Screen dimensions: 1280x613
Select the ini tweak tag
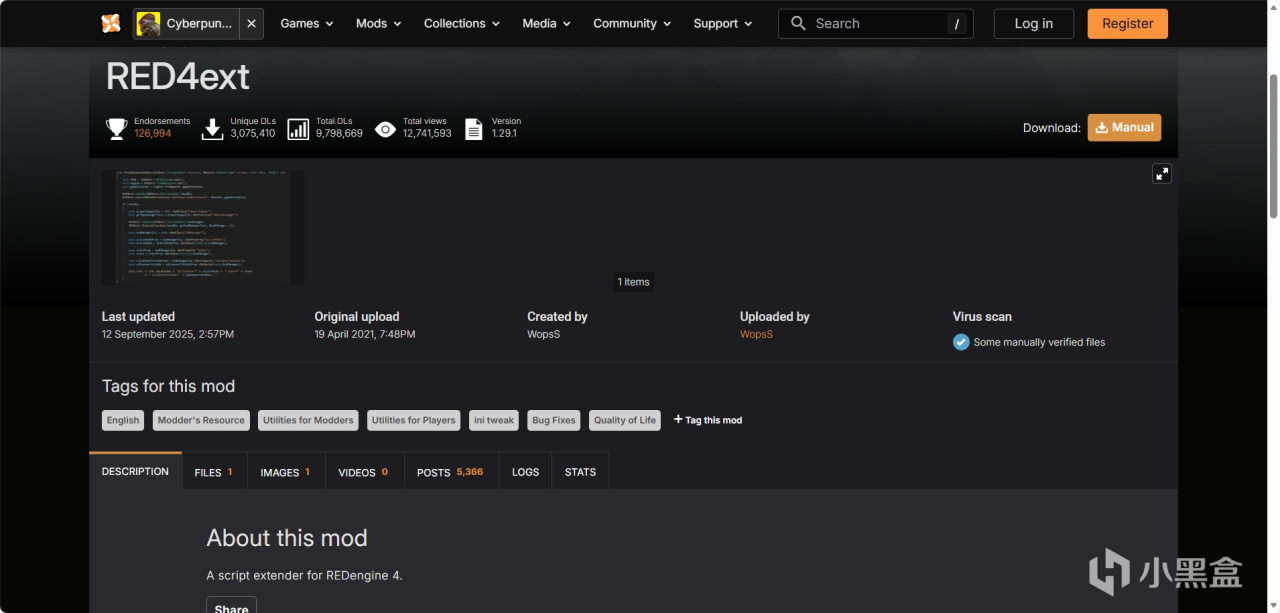(x=494, y=420)
